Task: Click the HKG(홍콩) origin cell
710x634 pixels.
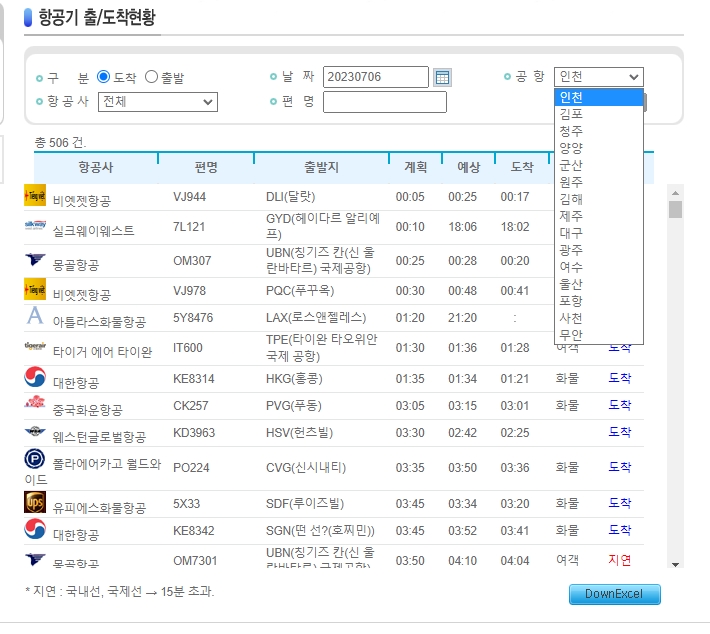Action: [294, 379]
